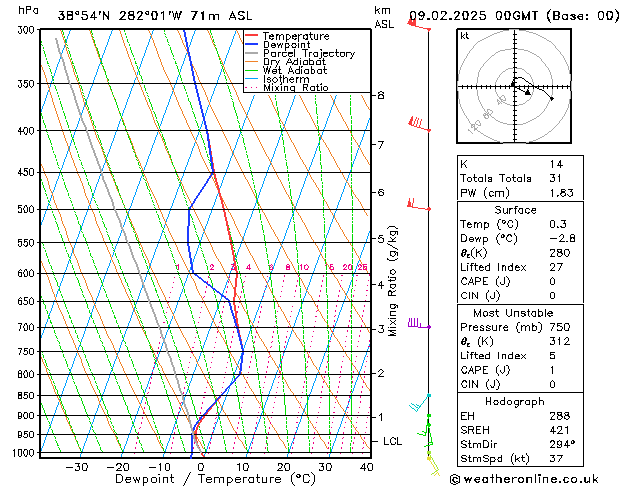Click the LCL level marker label
Viewport: 629px width, 486px height.
tap(393, 441)
